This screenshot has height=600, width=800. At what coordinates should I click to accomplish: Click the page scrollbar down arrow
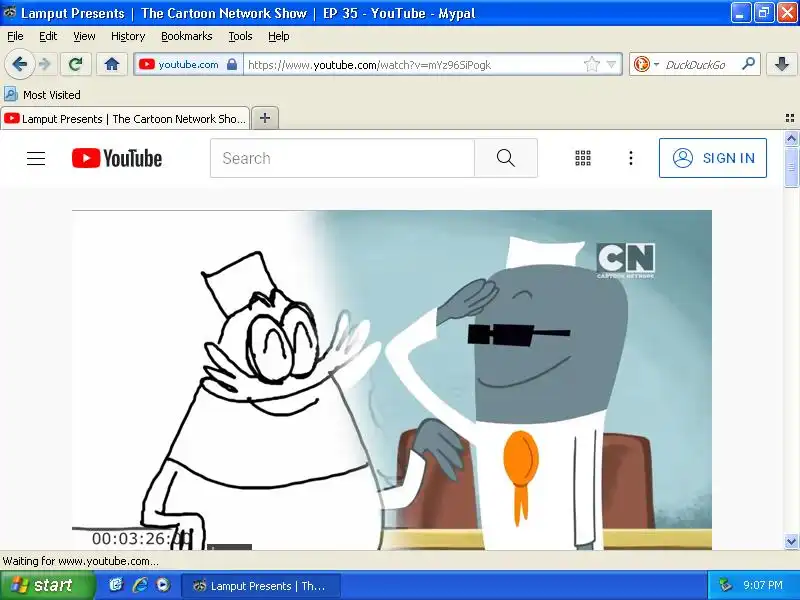[791, 541]
